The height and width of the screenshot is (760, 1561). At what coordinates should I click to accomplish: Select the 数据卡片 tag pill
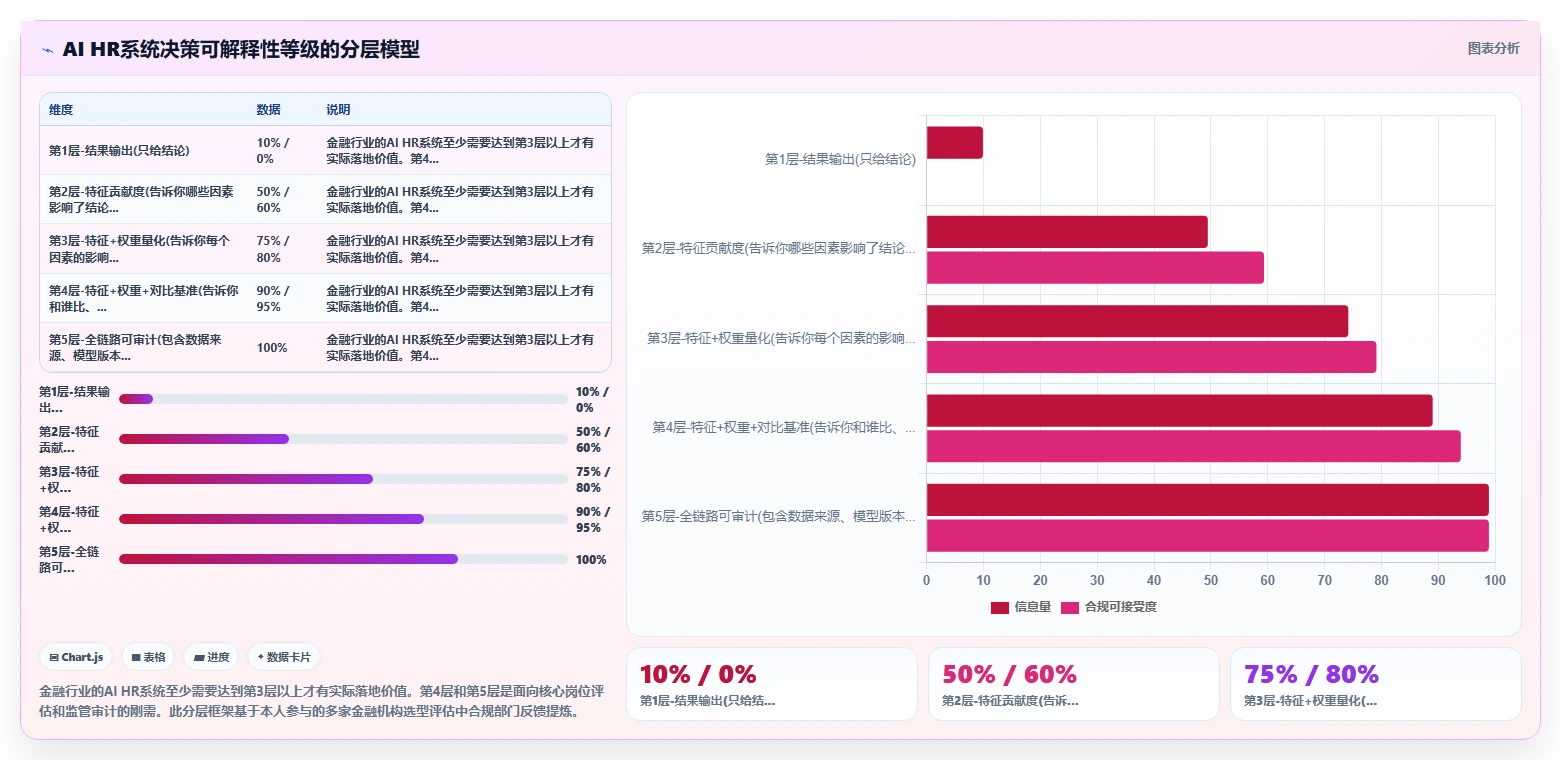[x=284, y=657]
